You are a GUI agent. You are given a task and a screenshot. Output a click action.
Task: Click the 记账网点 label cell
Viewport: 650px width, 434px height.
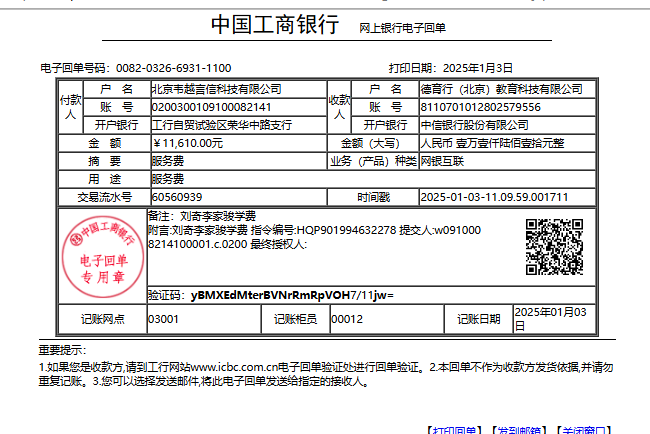pyautogui.click(x=103, y=319)
